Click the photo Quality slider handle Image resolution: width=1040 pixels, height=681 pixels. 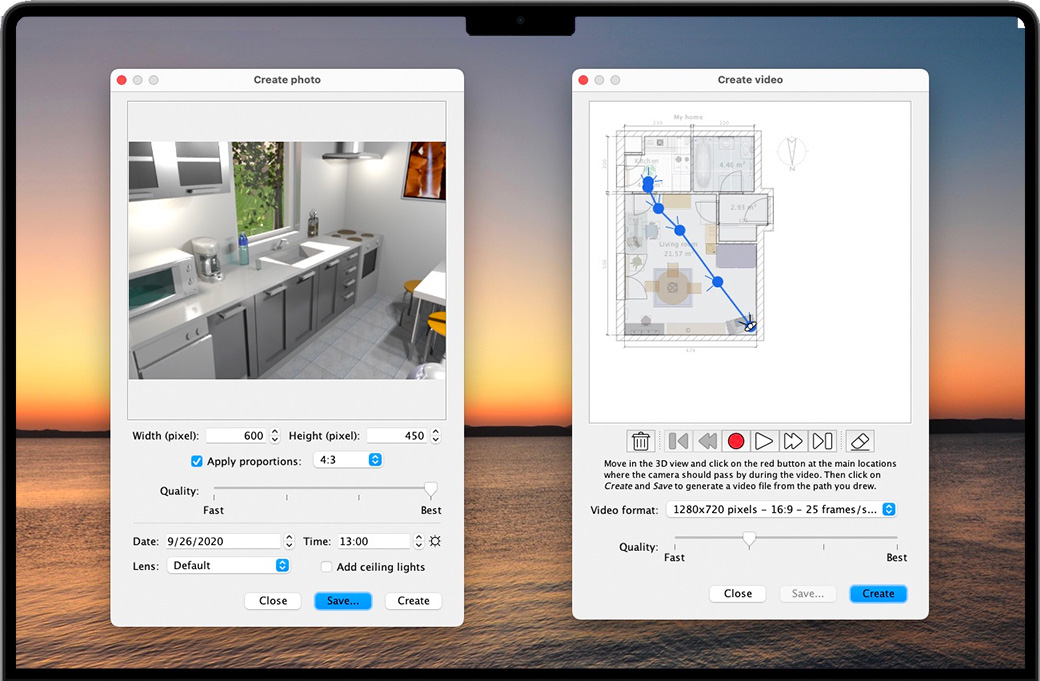431,489
